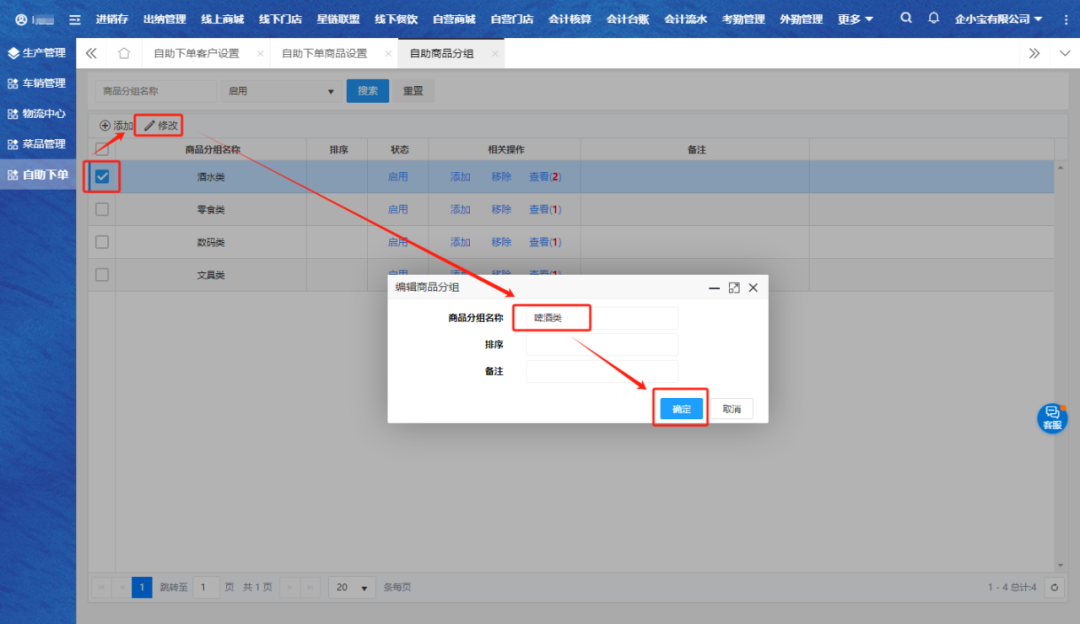The width and height of the screenshot is (1080, 624).
Task: Uncheck the 酒水类 row checkbox
Action: point(102,177)
